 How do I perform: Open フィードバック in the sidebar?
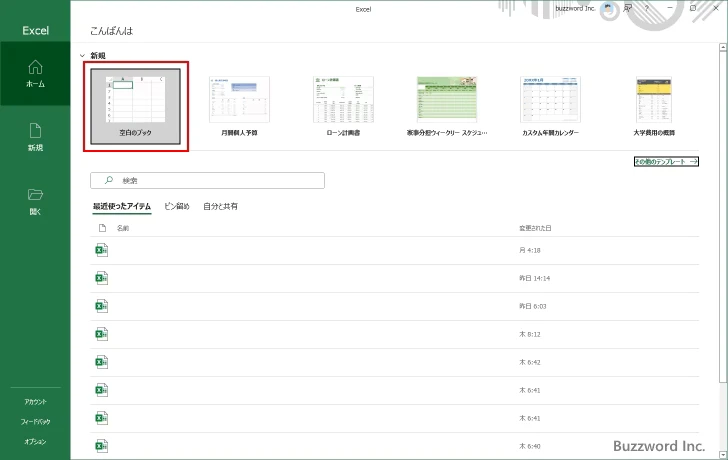35,422
